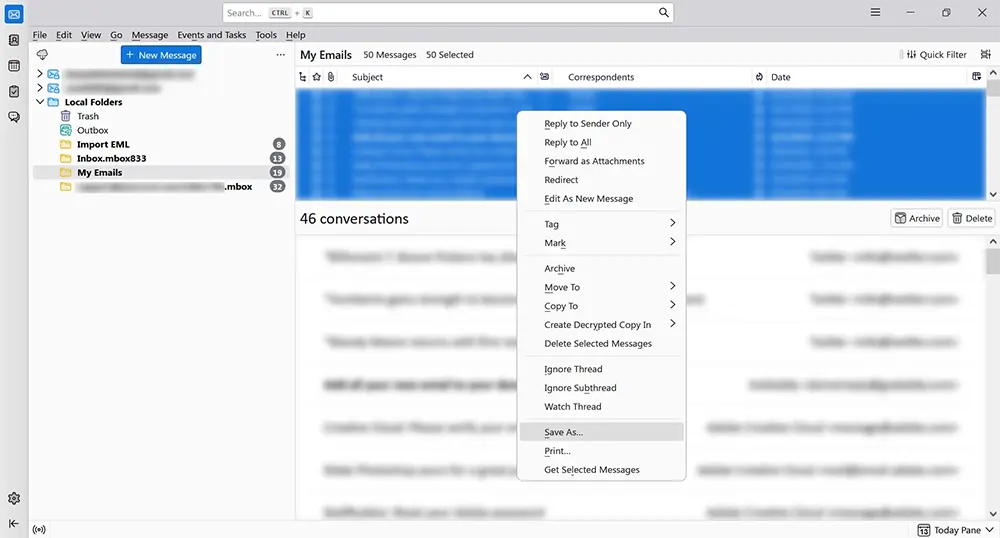Select the Trash folder
Viewport: 1000px width, 538px height.
point(88,116)
